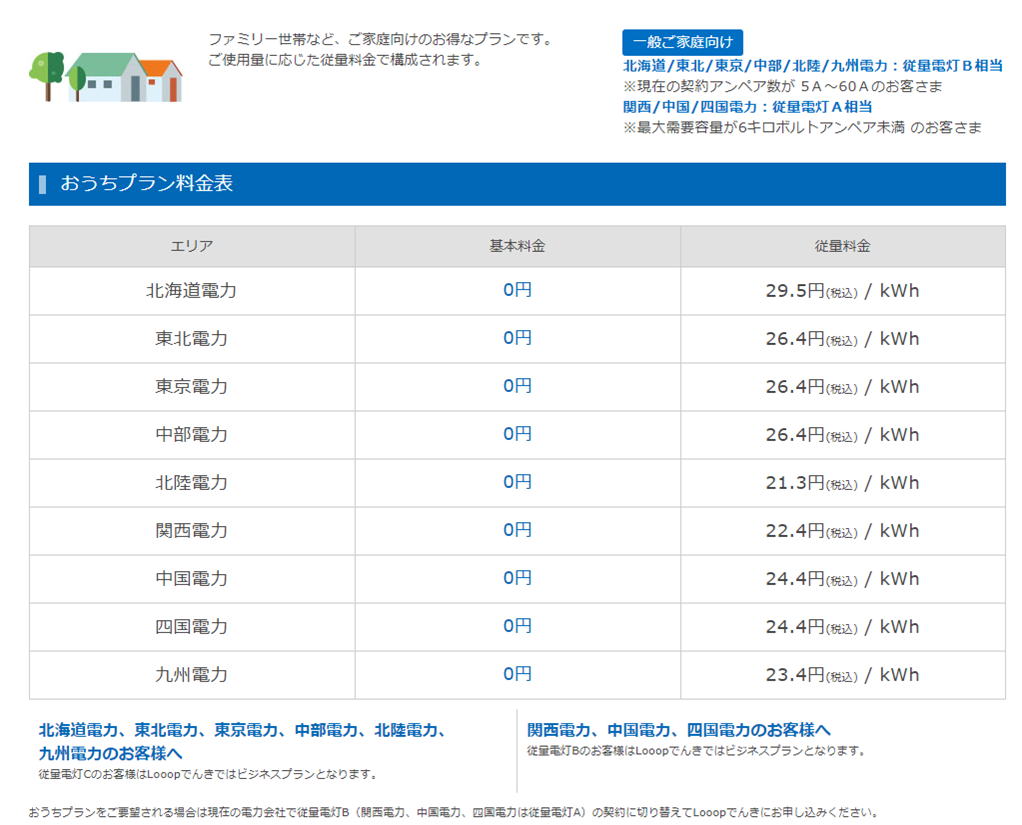
Task: Click the 従量料金 column header
Action: [843, 246]
